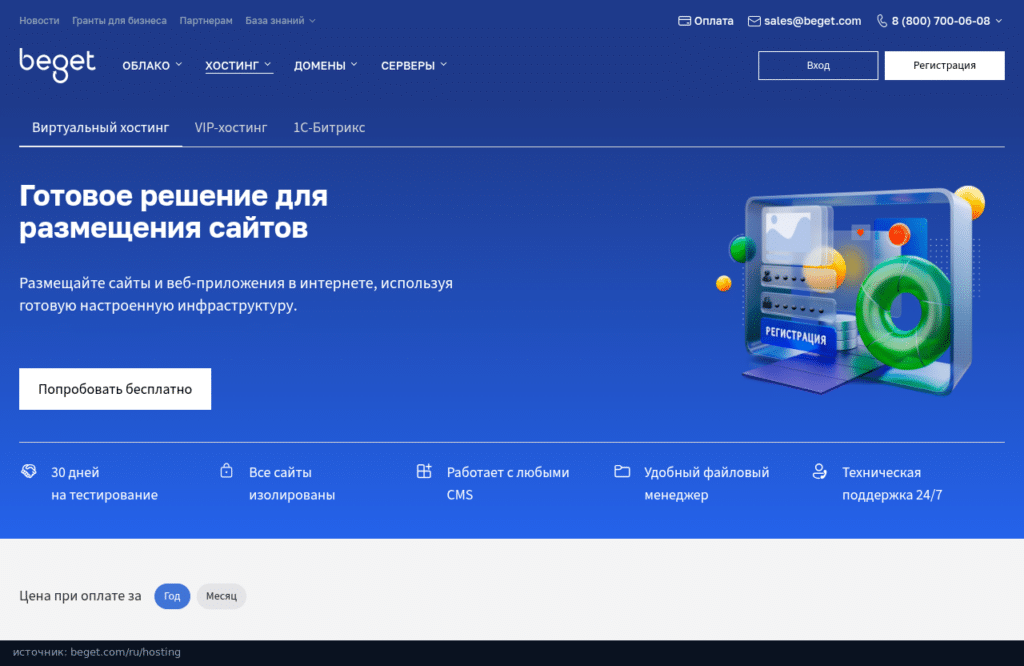The image size is (1024, 666).
Task: Expand the phone number dropdown chevron
Action: (999, 21)
